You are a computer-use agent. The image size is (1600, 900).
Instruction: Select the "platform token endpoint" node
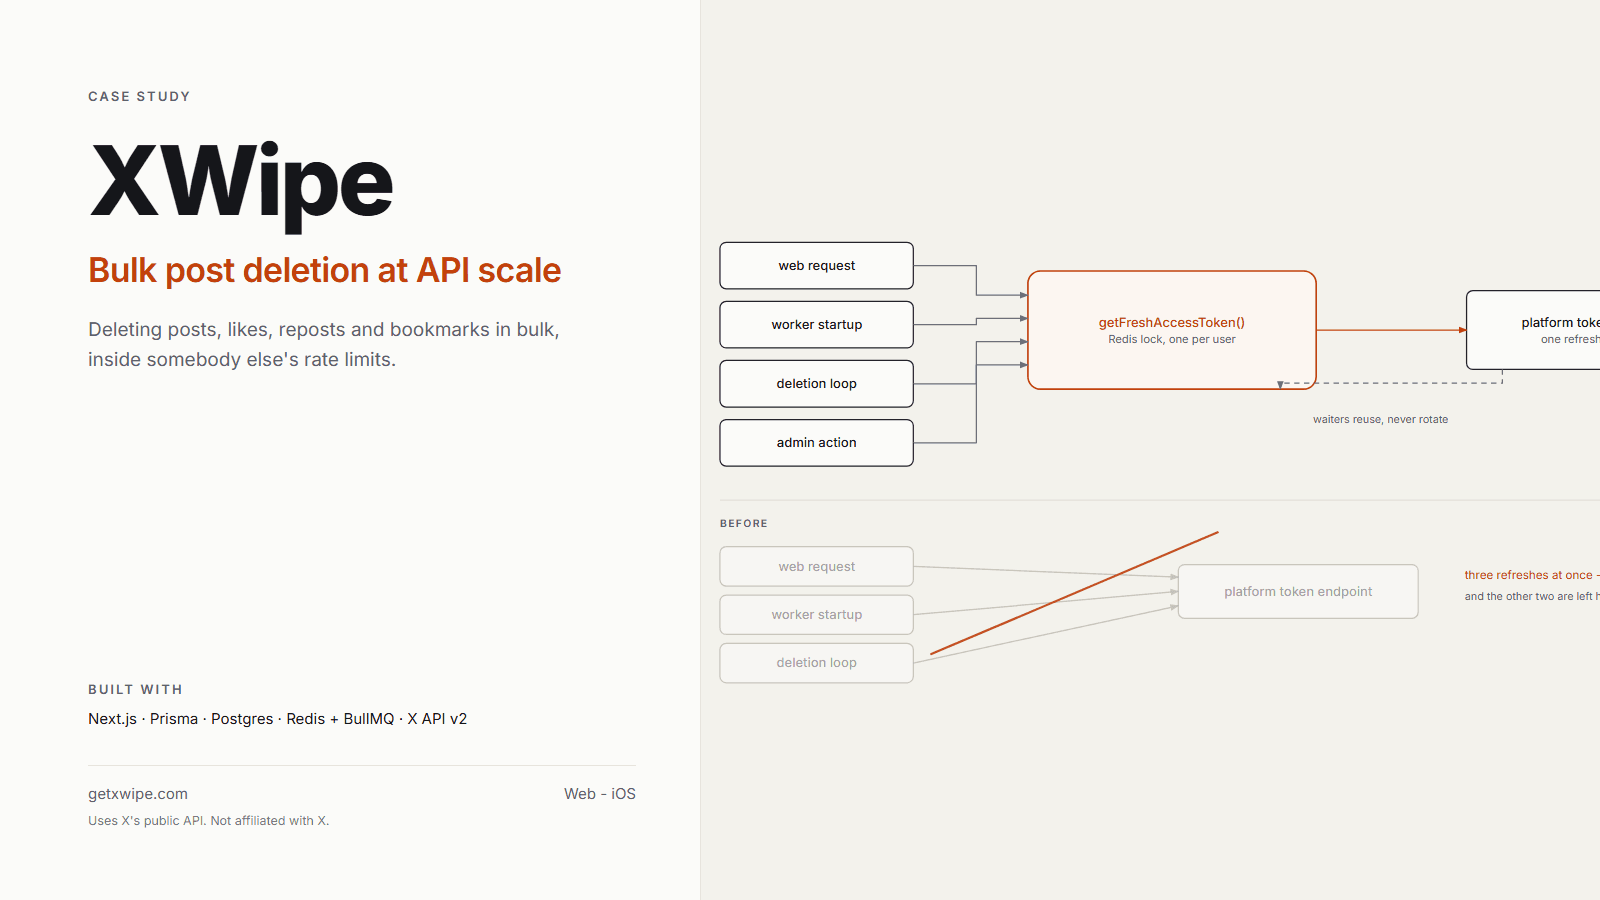click(x=1298, y=592)
